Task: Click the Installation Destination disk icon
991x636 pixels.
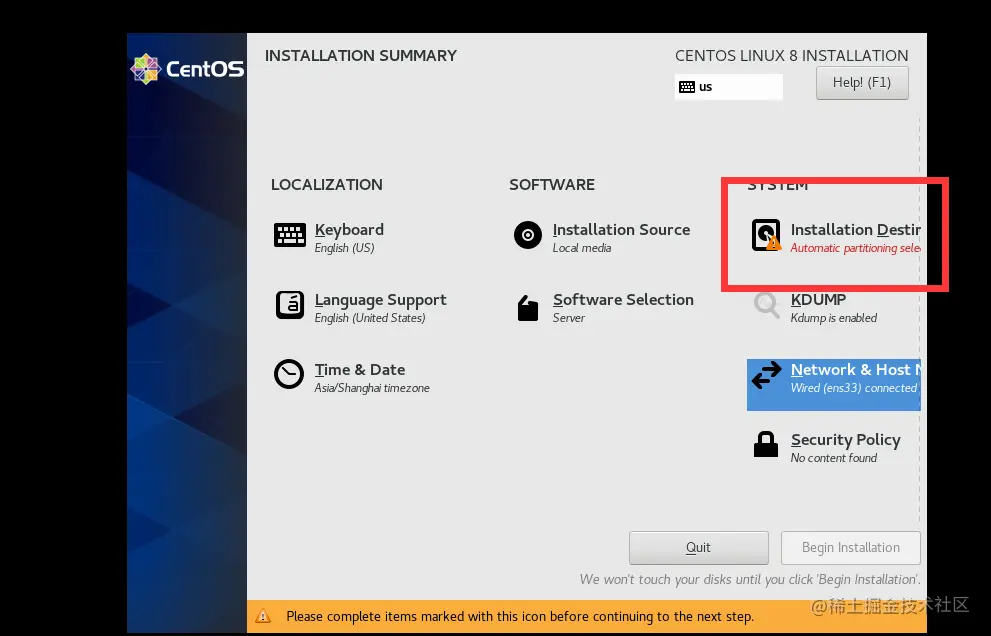Action: coord(766,235)
